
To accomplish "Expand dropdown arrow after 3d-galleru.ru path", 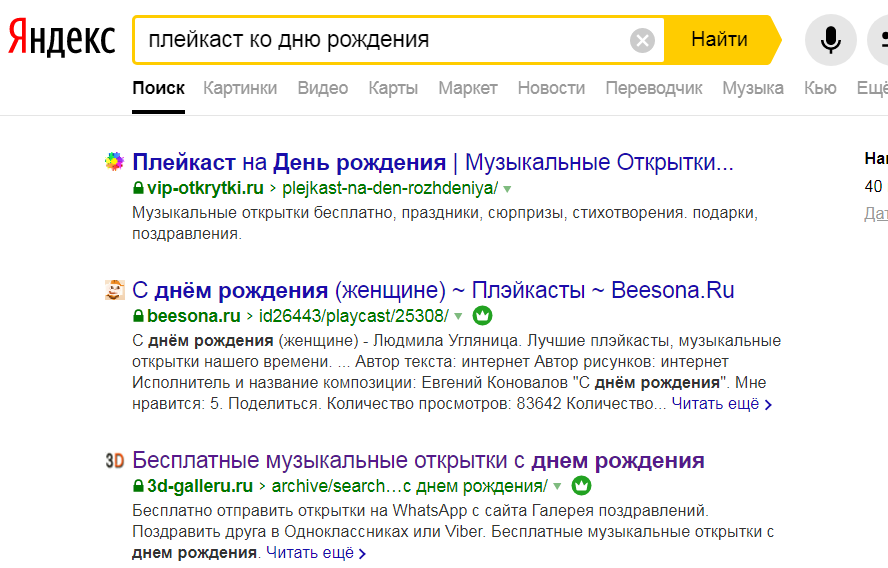I will pos(557,486).
